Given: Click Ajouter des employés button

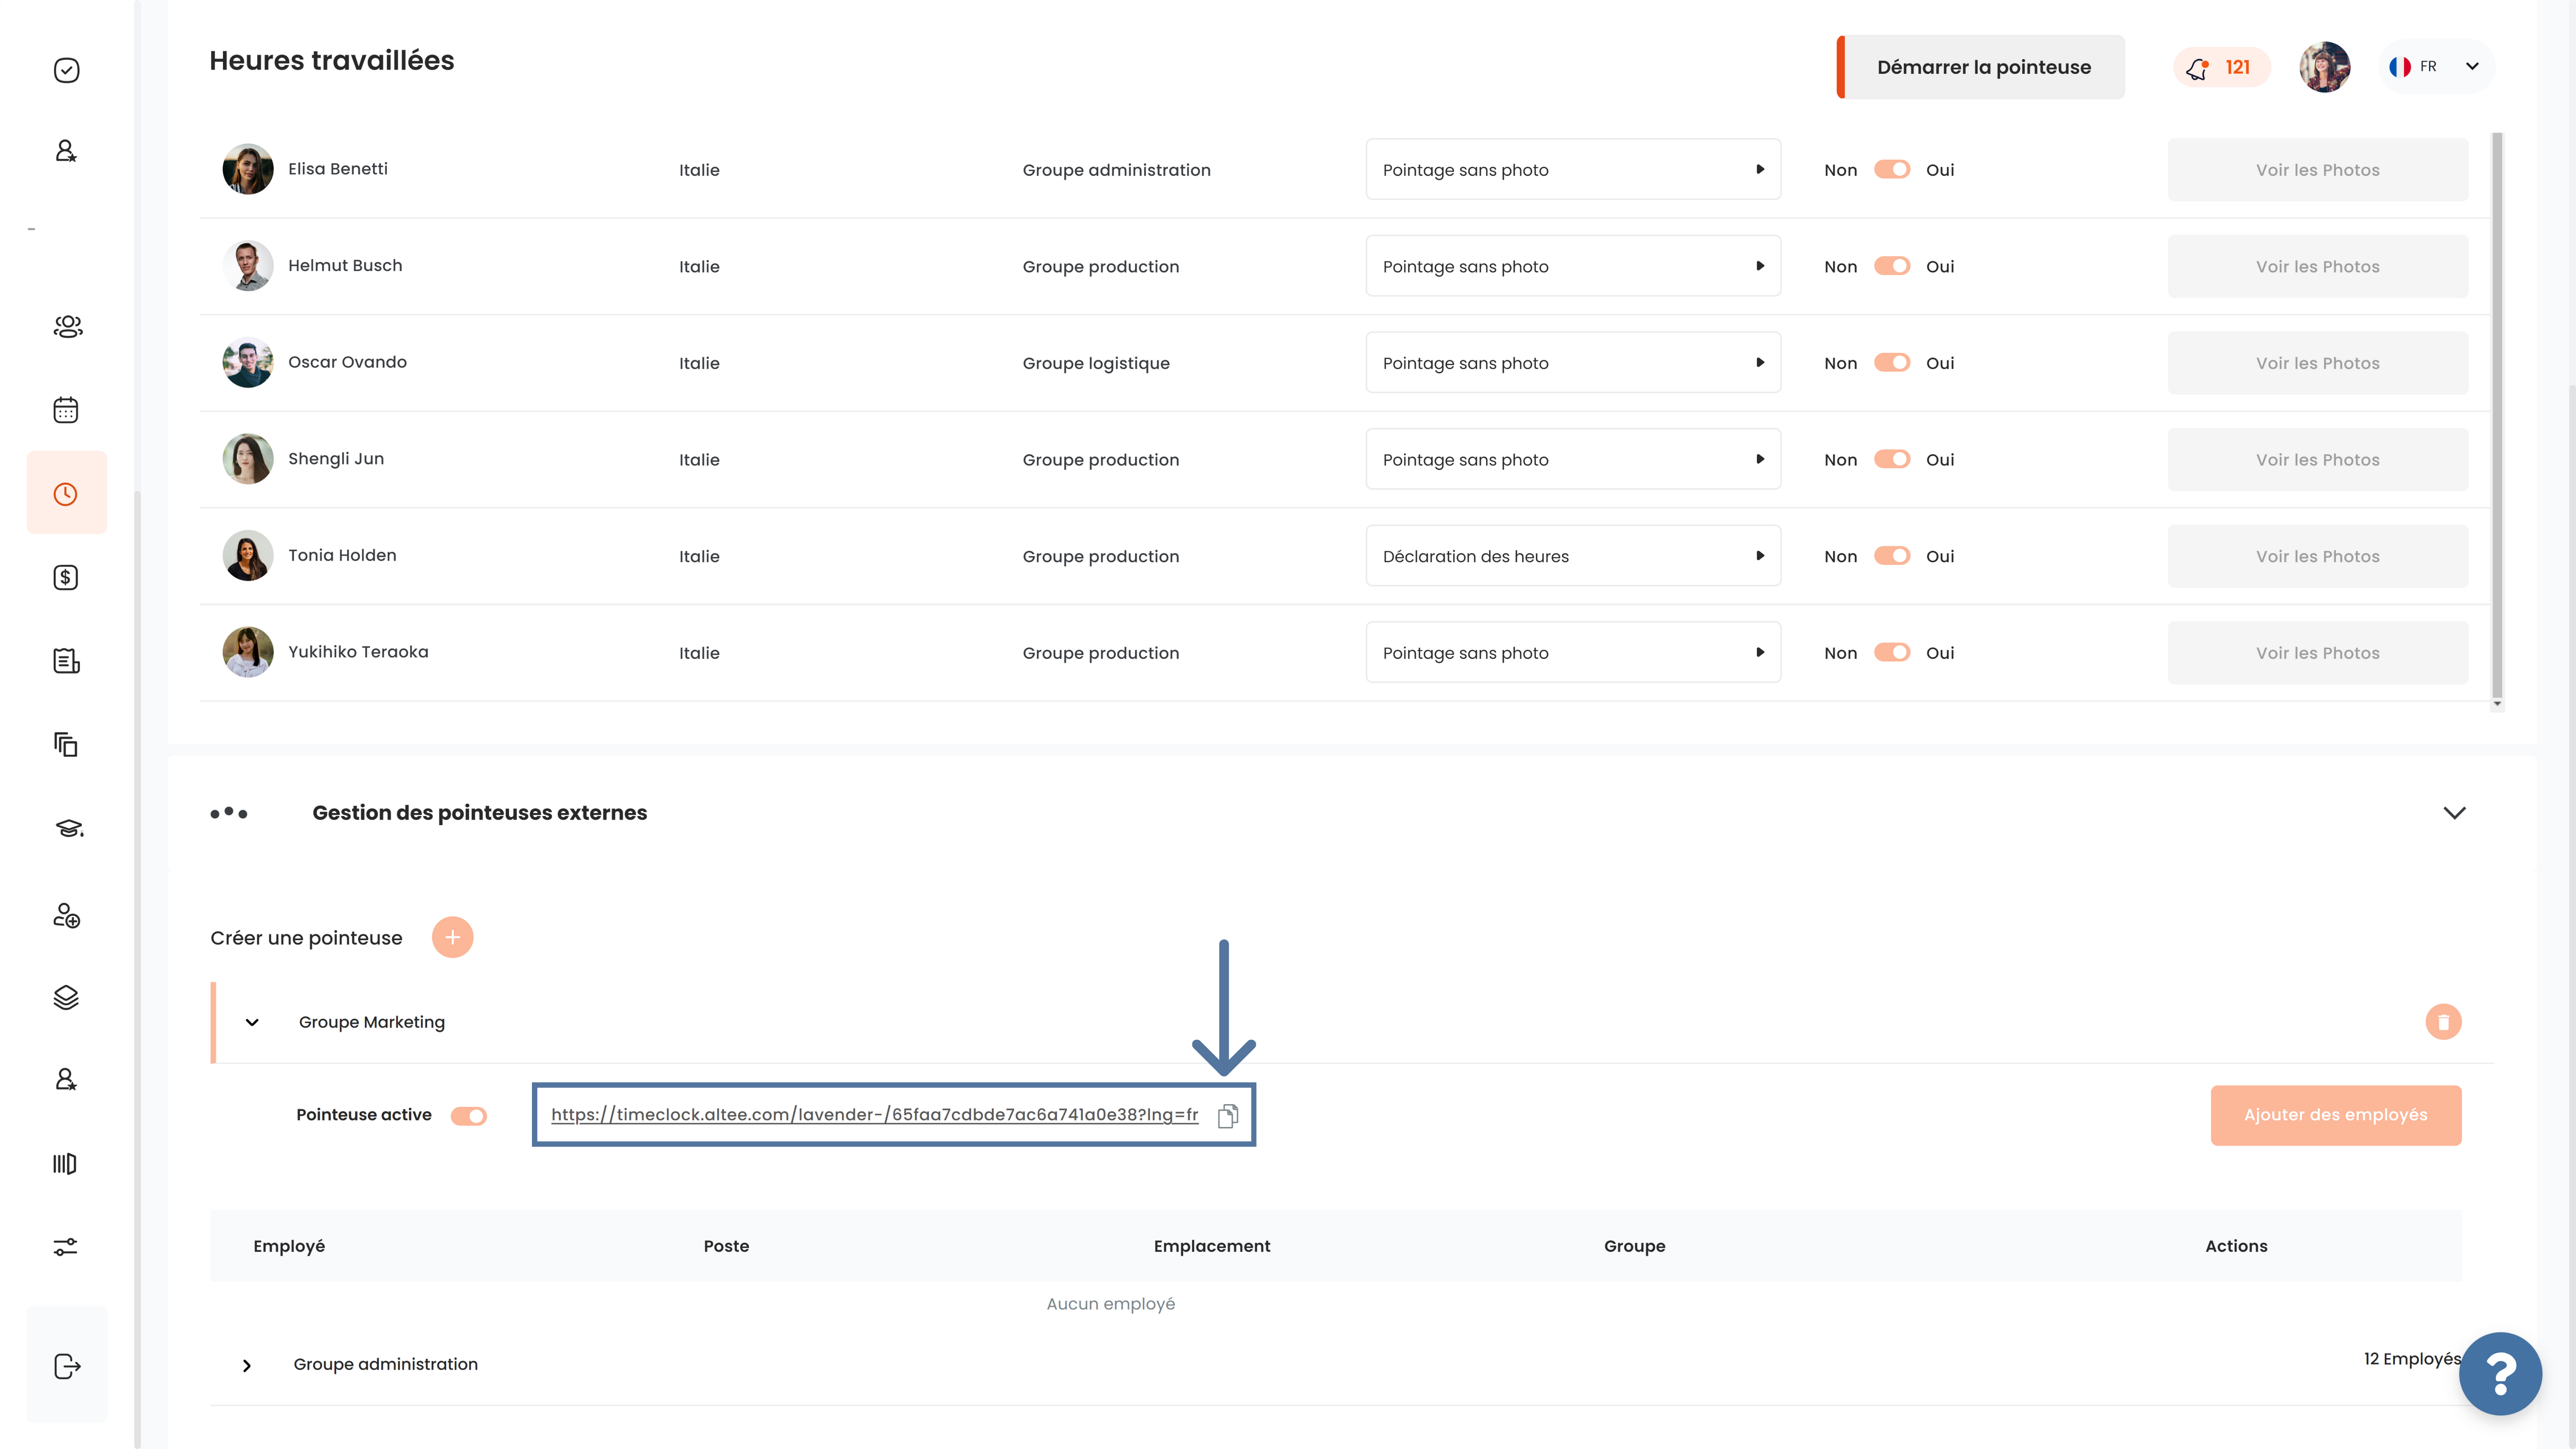Looking at the screenshot, I should point(2335,1115).
